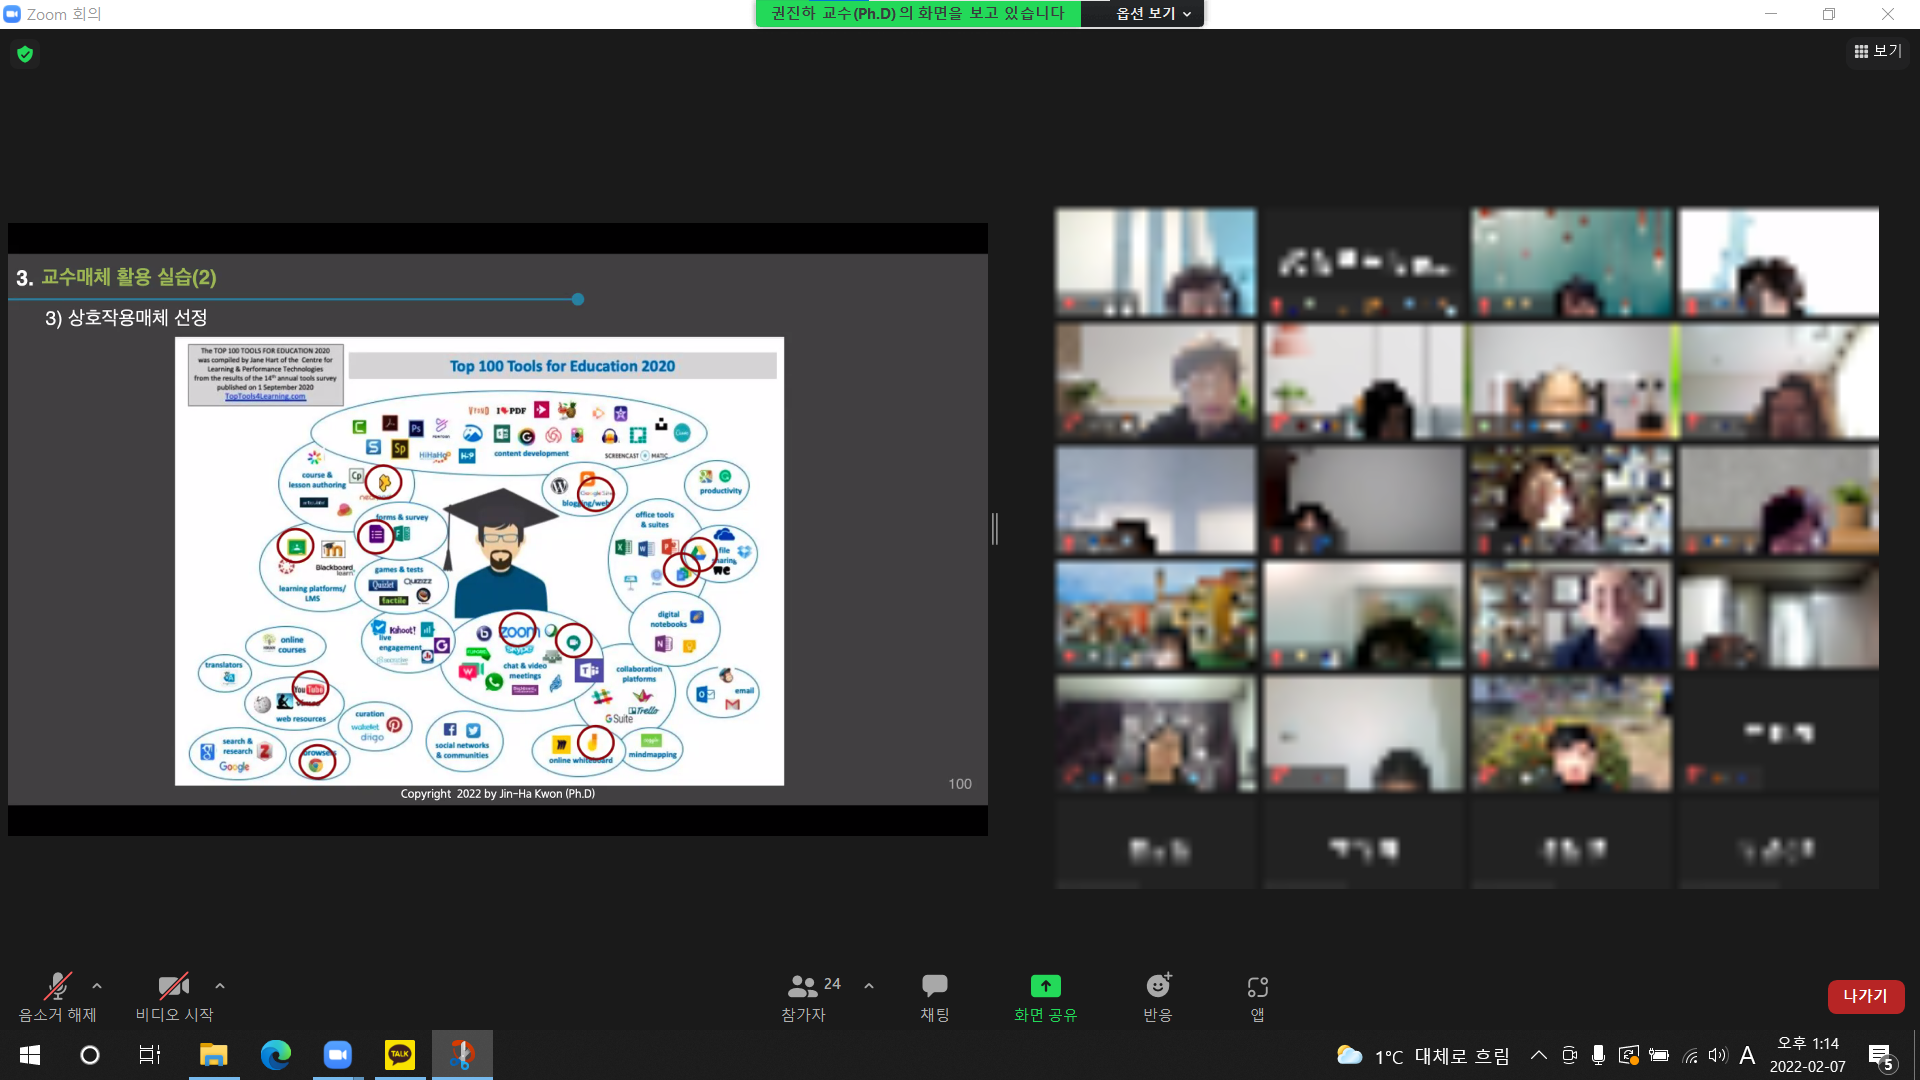Open participants panel (참가자)

(804, 997)
